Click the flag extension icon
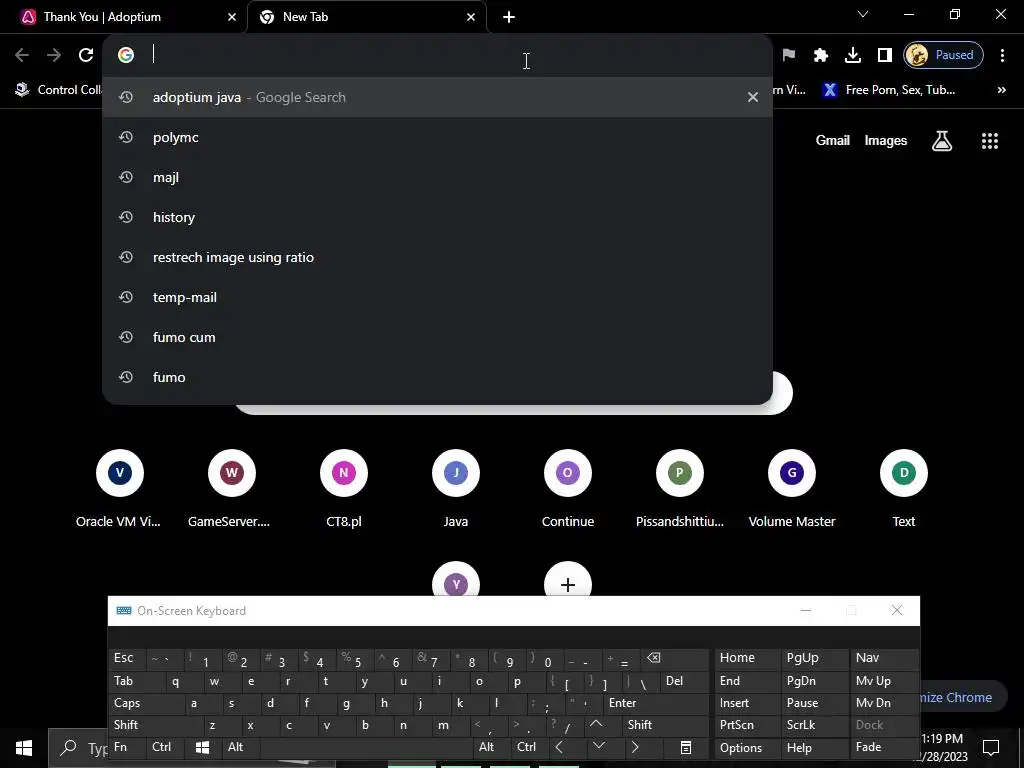The width and height of the screenshot is (1024, 768). coord(789,55)
